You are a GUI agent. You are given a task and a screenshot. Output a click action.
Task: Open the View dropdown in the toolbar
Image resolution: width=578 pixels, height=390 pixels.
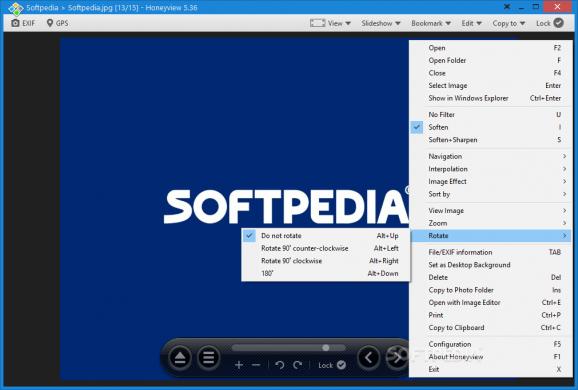[339, 23]
